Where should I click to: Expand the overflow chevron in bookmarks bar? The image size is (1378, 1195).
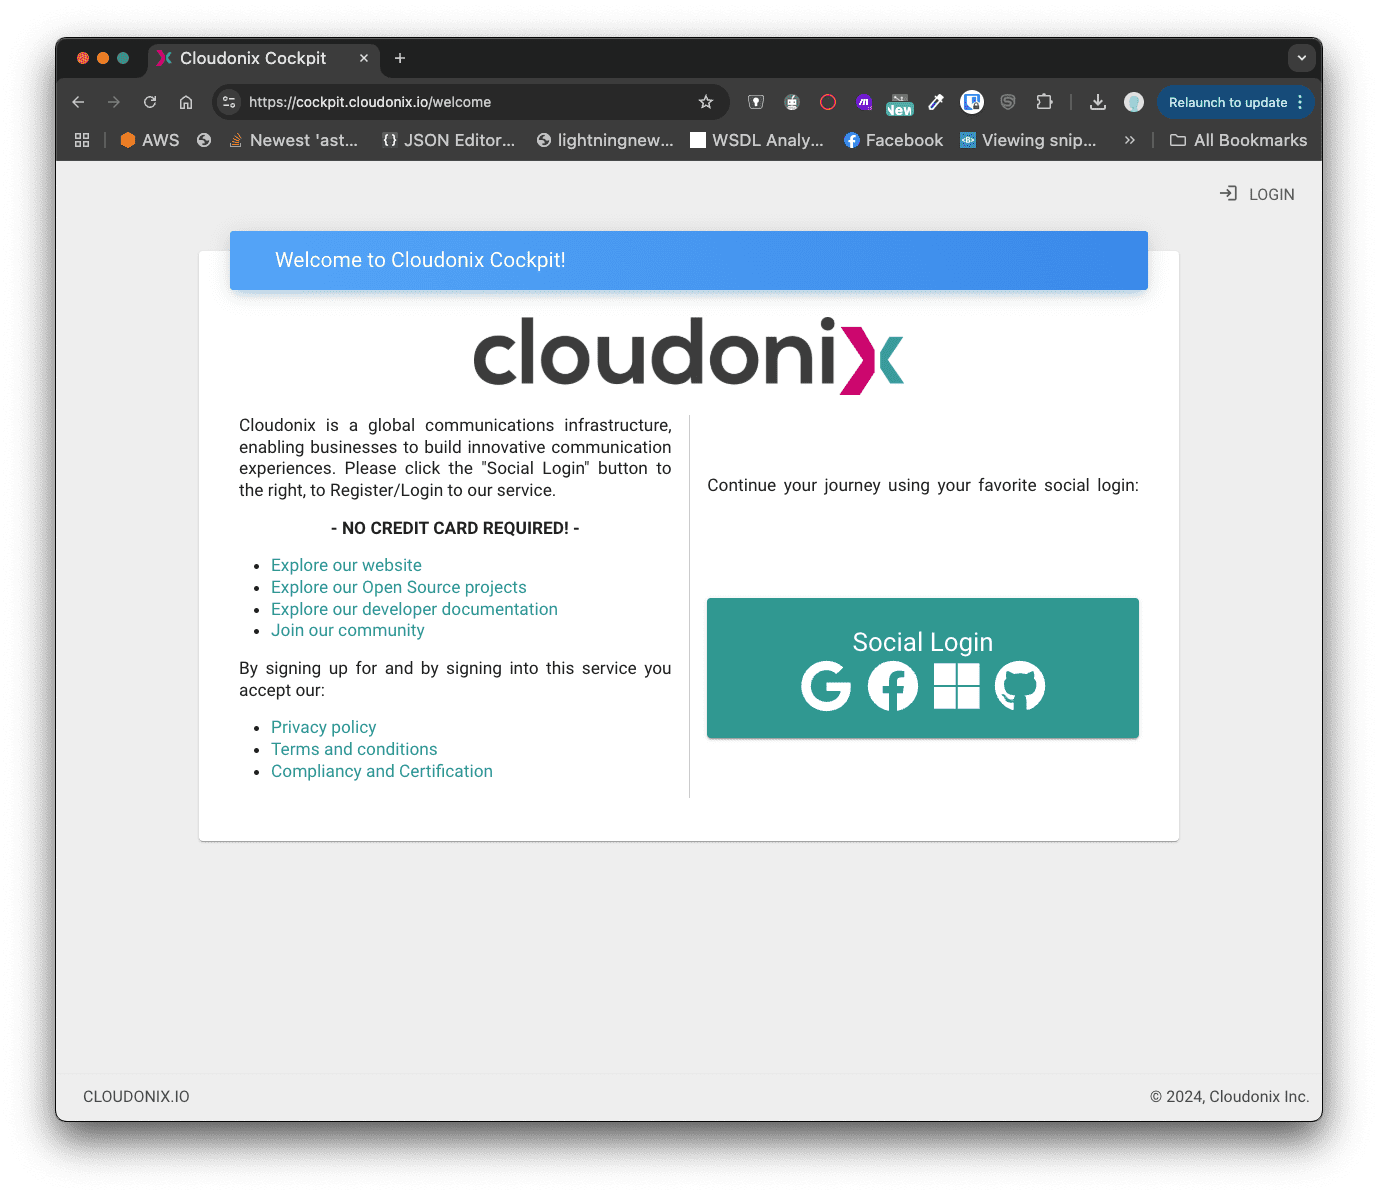pyautogui.click(x=1129, y=140)
